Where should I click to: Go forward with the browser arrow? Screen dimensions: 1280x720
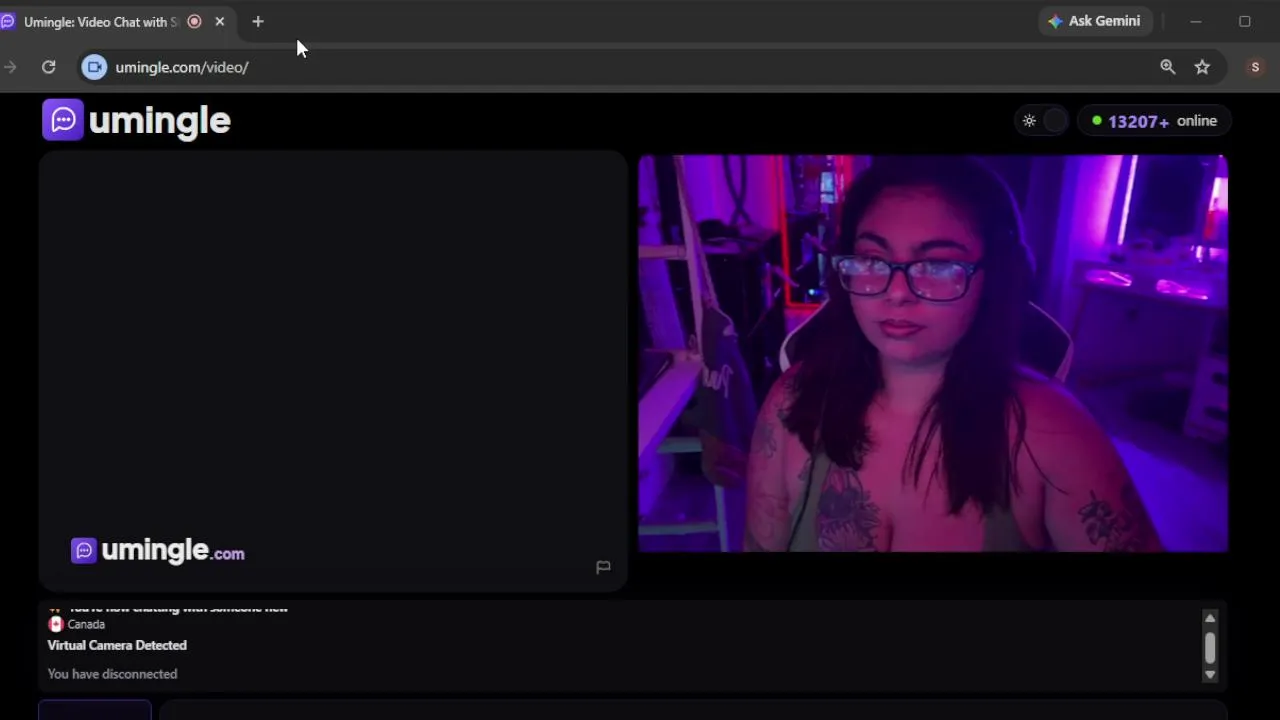10,67
